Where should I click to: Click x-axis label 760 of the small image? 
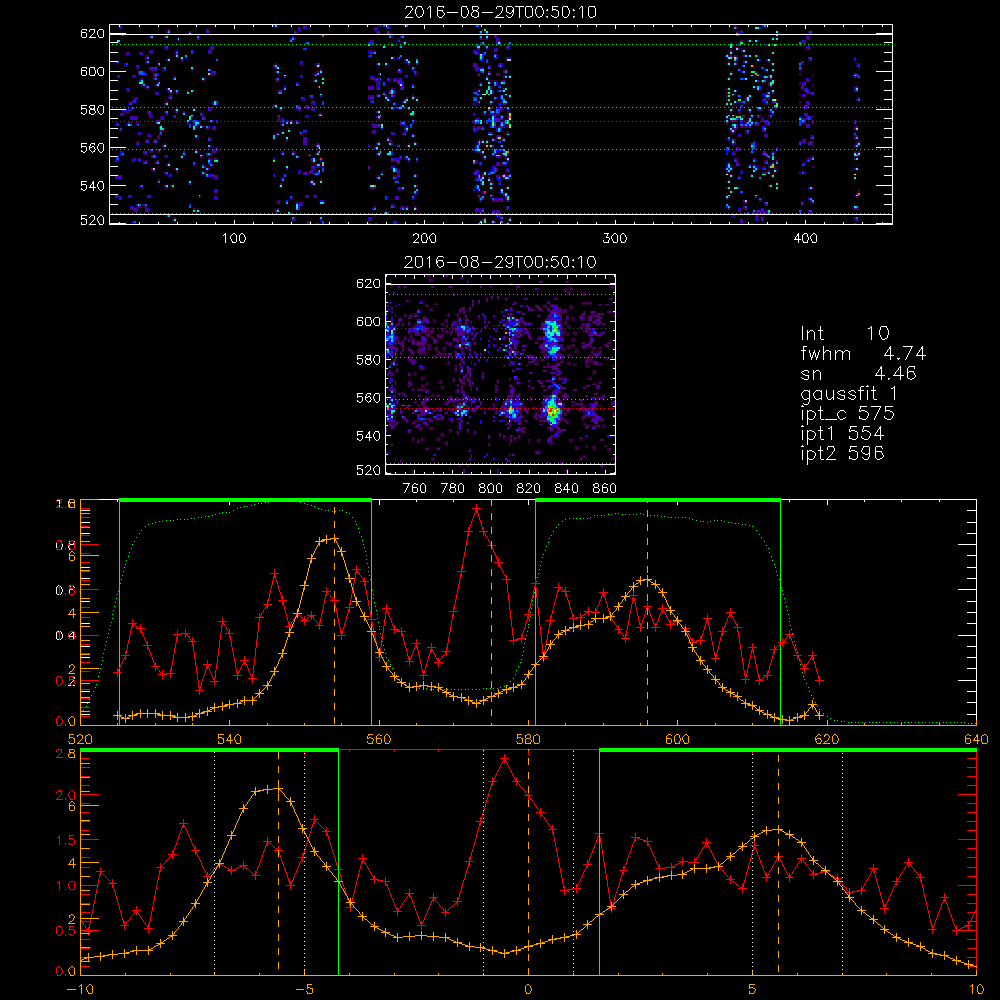(415, 489)
